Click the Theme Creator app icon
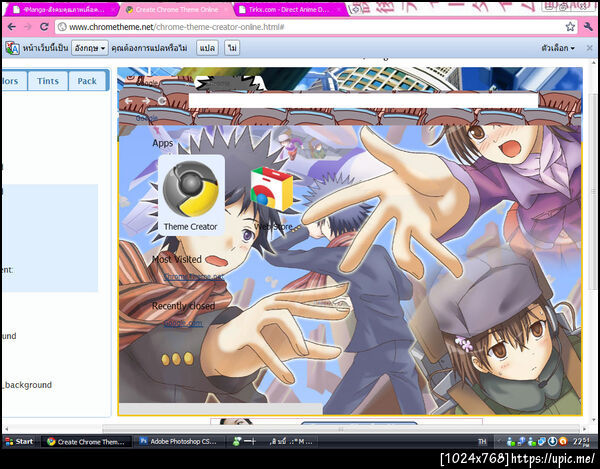 coord(191,194)
